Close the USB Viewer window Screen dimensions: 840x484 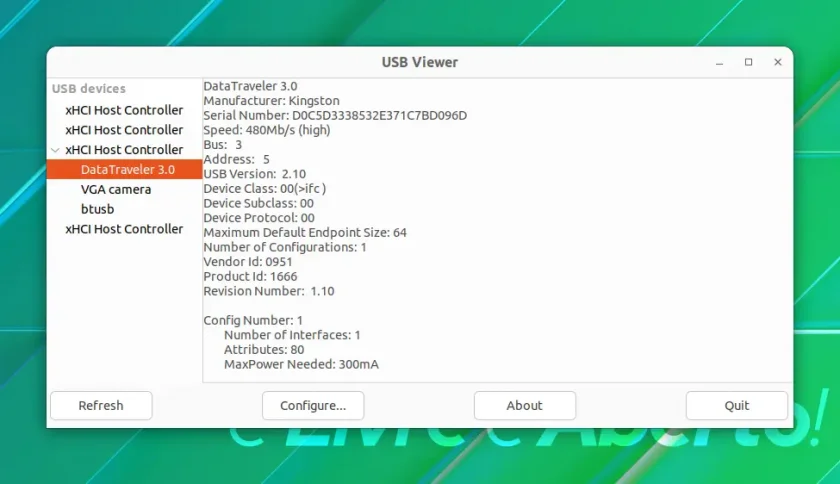tap(778, 62)
